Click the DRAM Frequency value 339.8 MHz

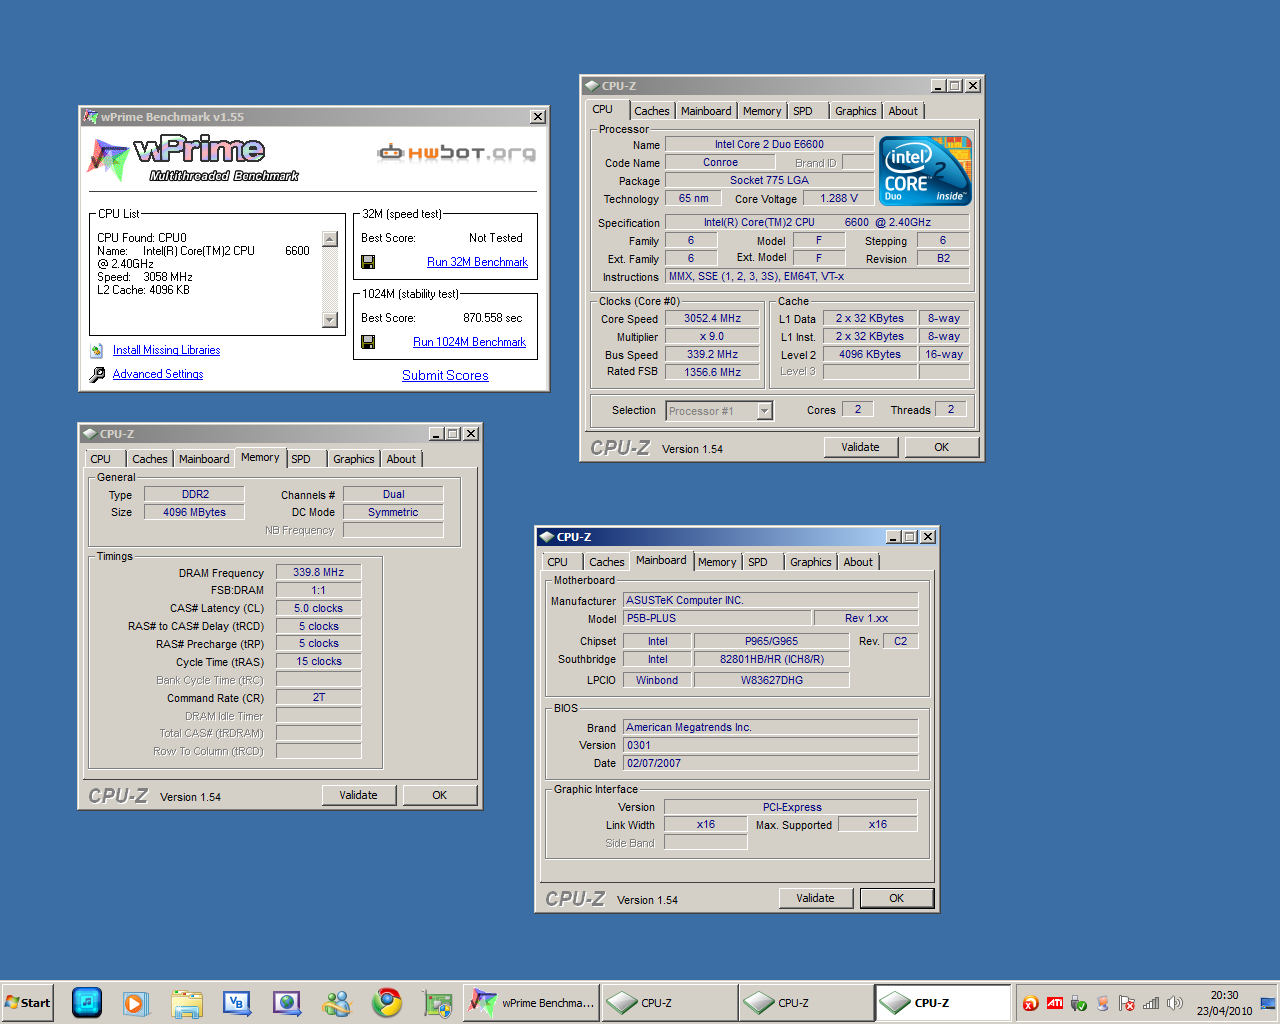[x=318, y=573]
